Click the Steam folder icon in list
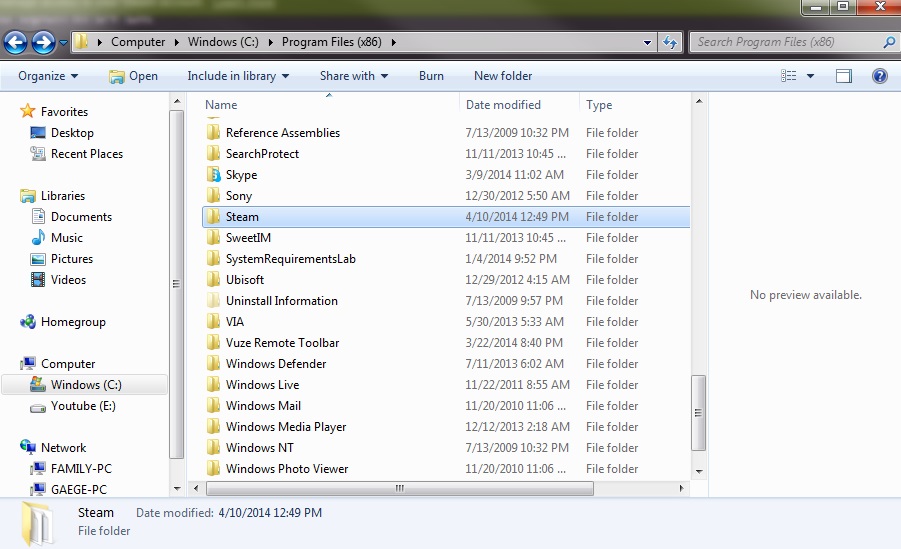This screenshot has width=901, height=549. [x=213, y=216]
